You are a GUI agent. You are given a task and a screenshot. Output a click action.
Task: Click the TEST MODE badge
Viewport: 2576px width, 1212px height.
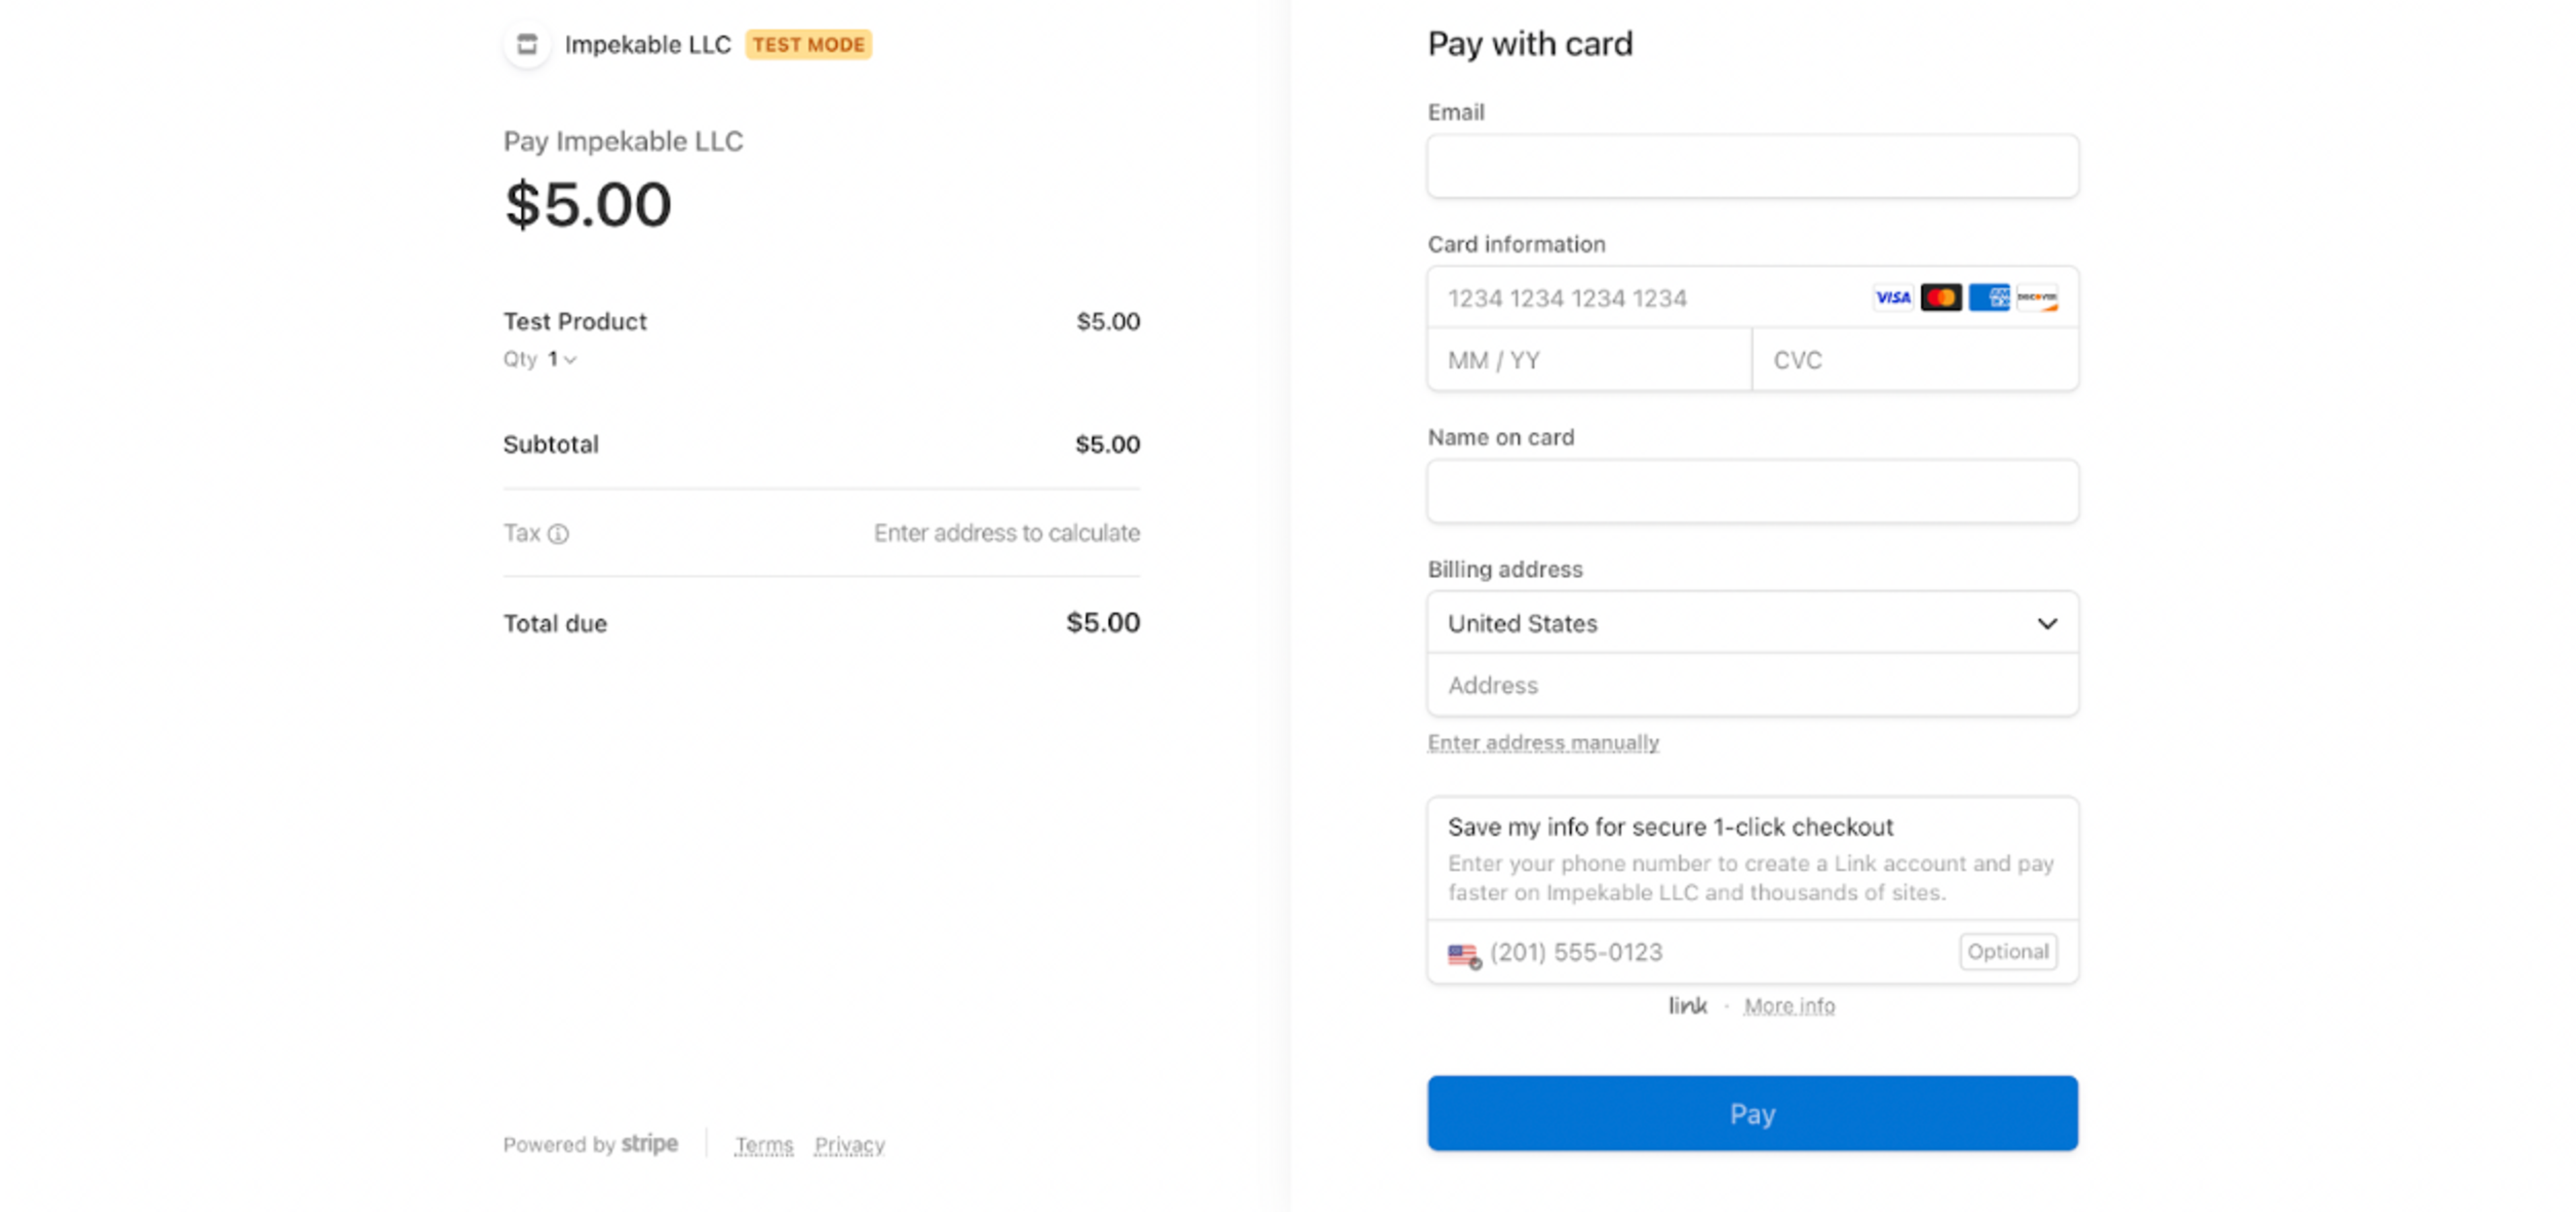pyautogui.click(x=808, y=44)
